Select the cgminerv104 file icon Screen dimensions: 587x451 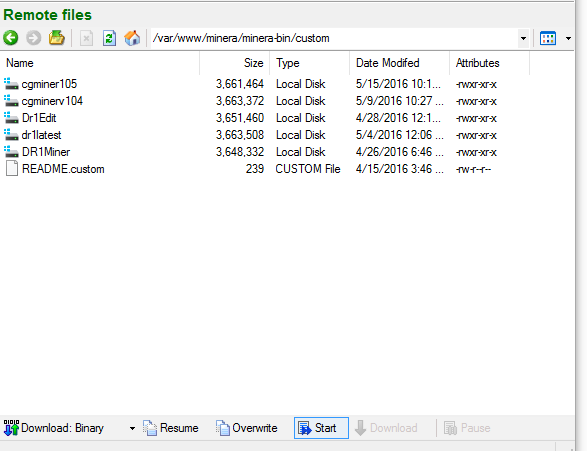[11, 101]
